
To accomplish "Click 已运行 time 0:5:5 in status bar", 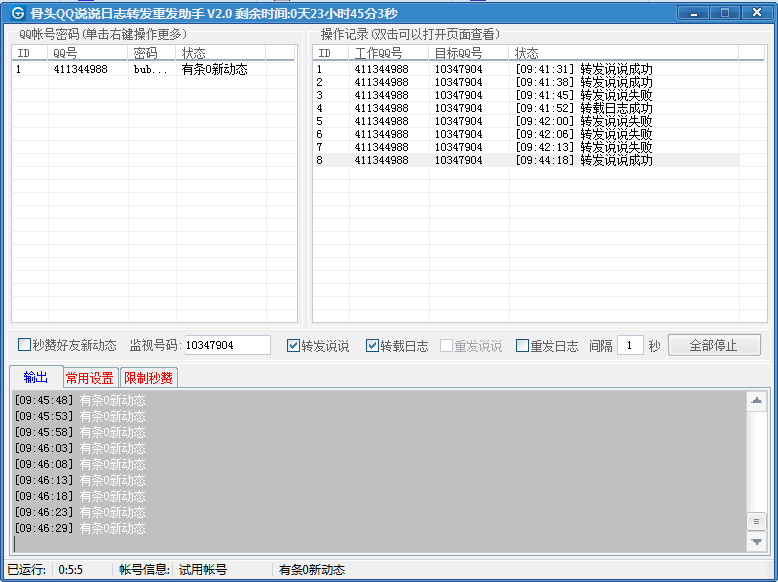I will point(70,570).
